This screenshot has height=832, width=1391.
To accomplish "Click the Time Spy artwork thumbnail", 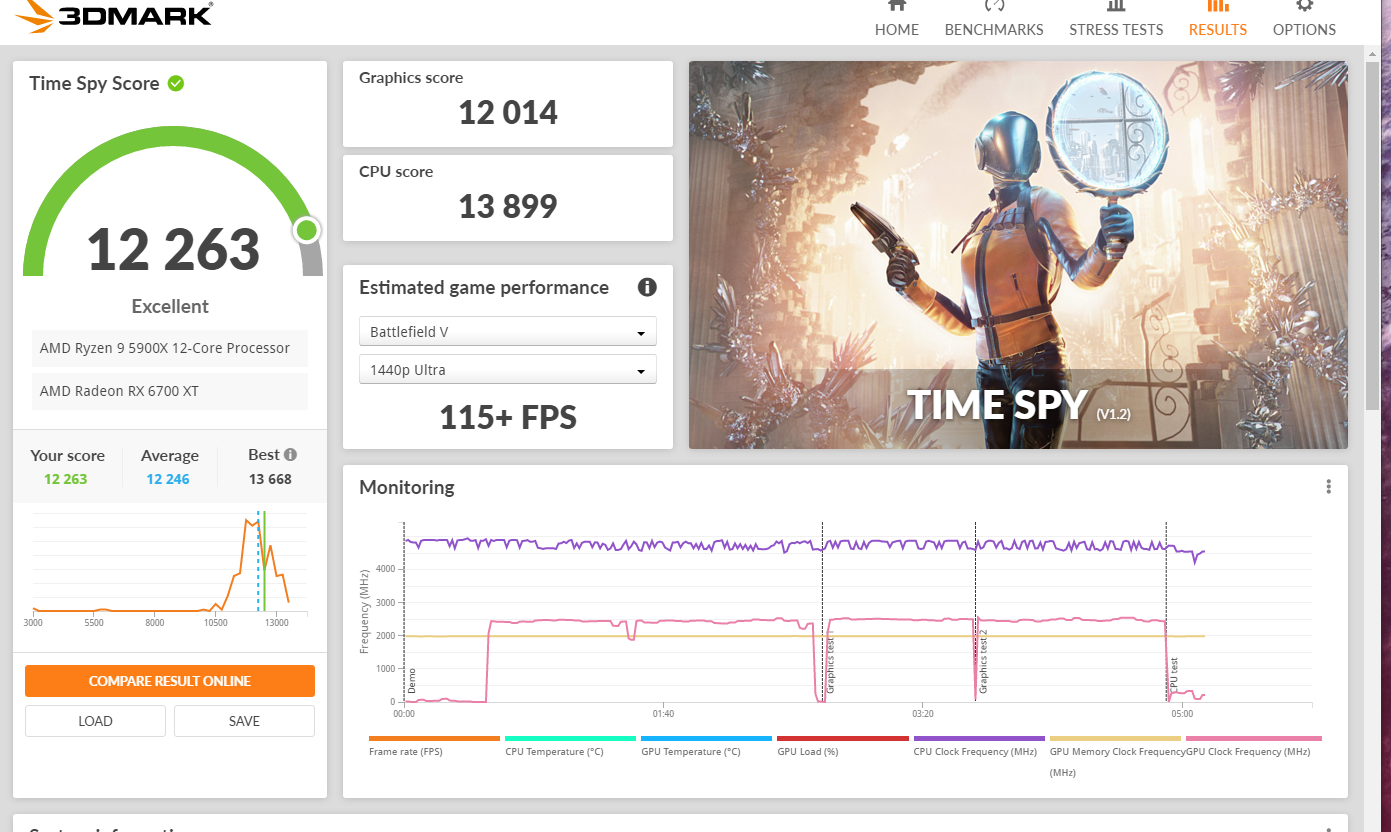I will pyautogui.click(x=1018, y=255).
